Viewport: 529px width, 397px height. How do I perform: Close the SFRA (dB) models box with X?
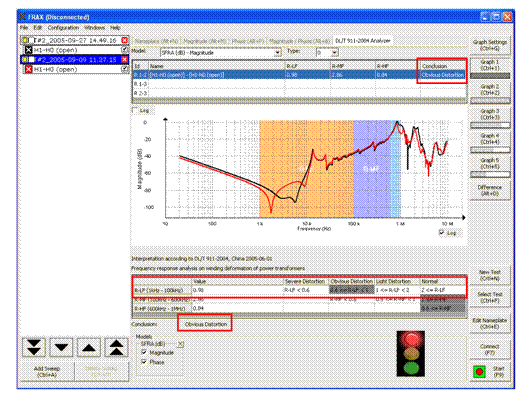click(180, 344)
